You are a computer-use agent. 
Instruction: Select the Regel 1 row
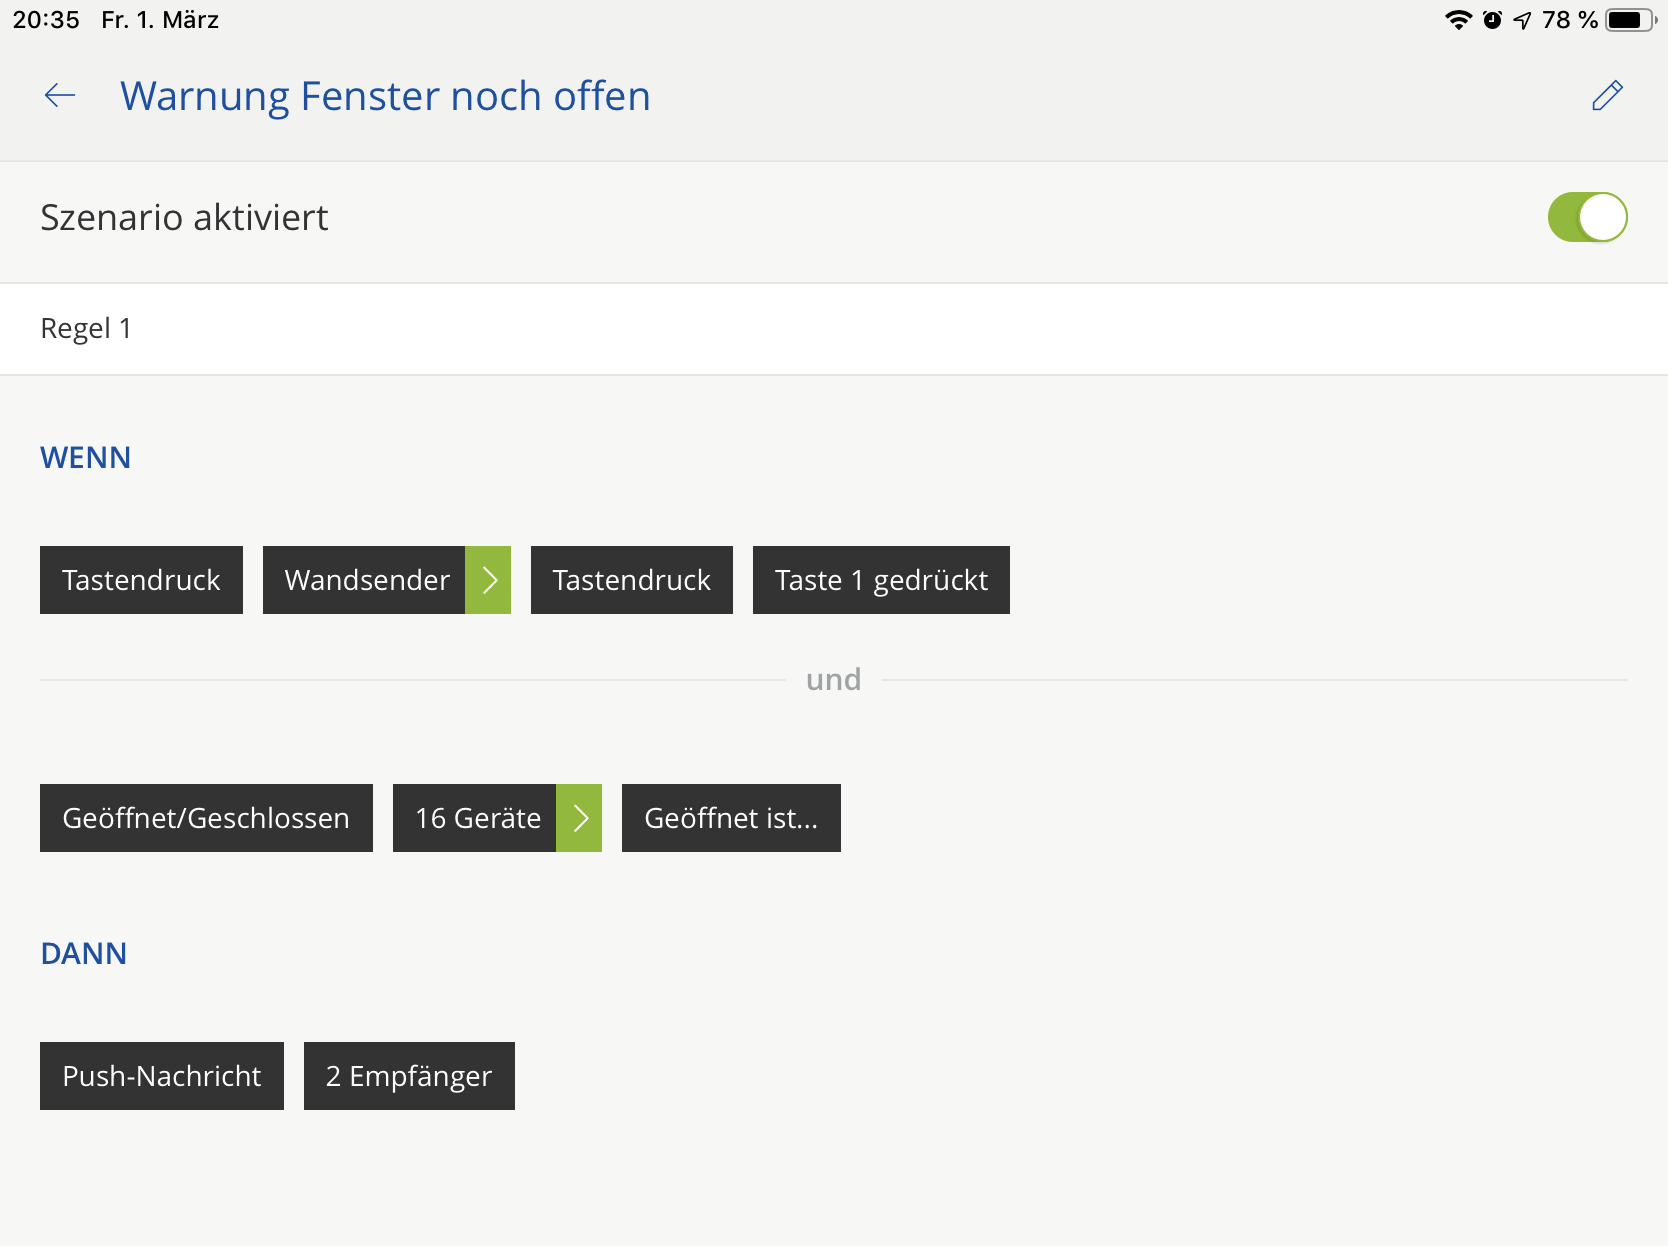pos(834,329)
